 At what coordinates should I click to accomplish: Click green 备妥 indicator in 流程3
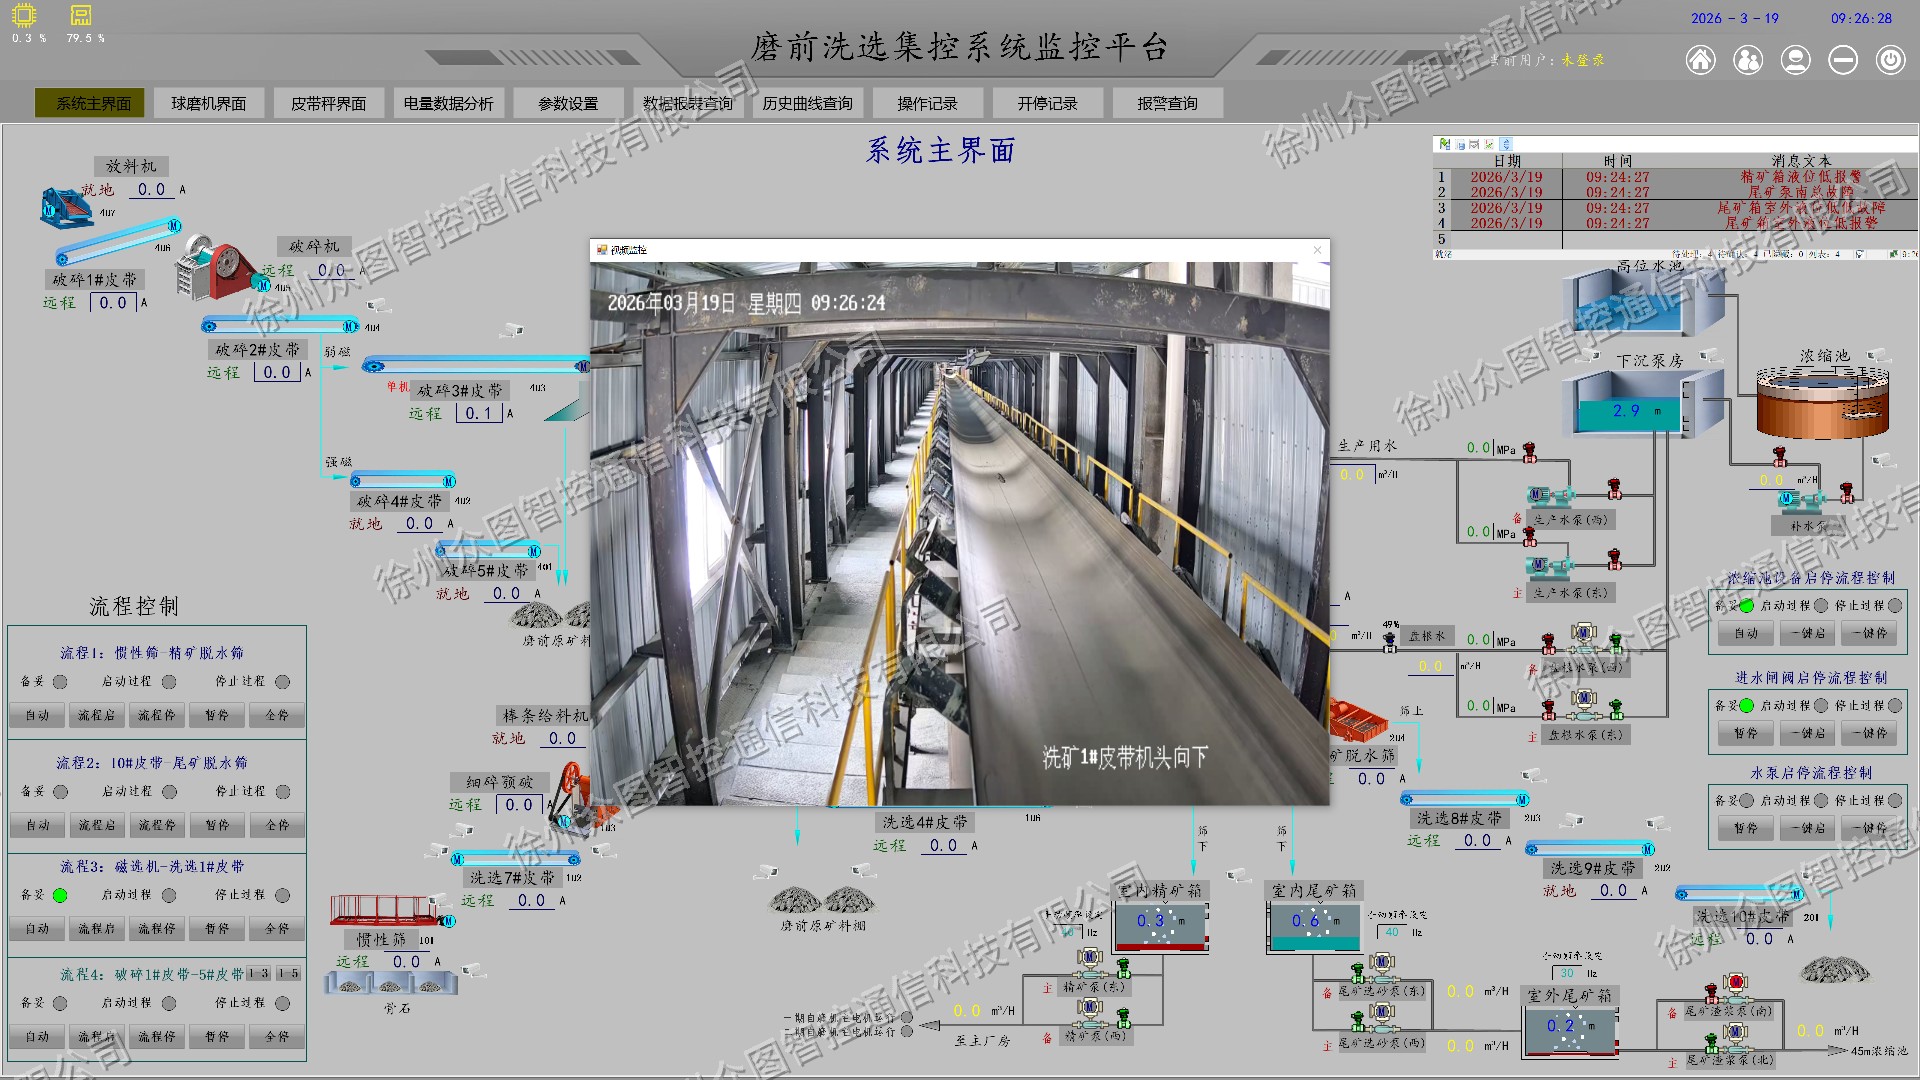tap(60, 896)
